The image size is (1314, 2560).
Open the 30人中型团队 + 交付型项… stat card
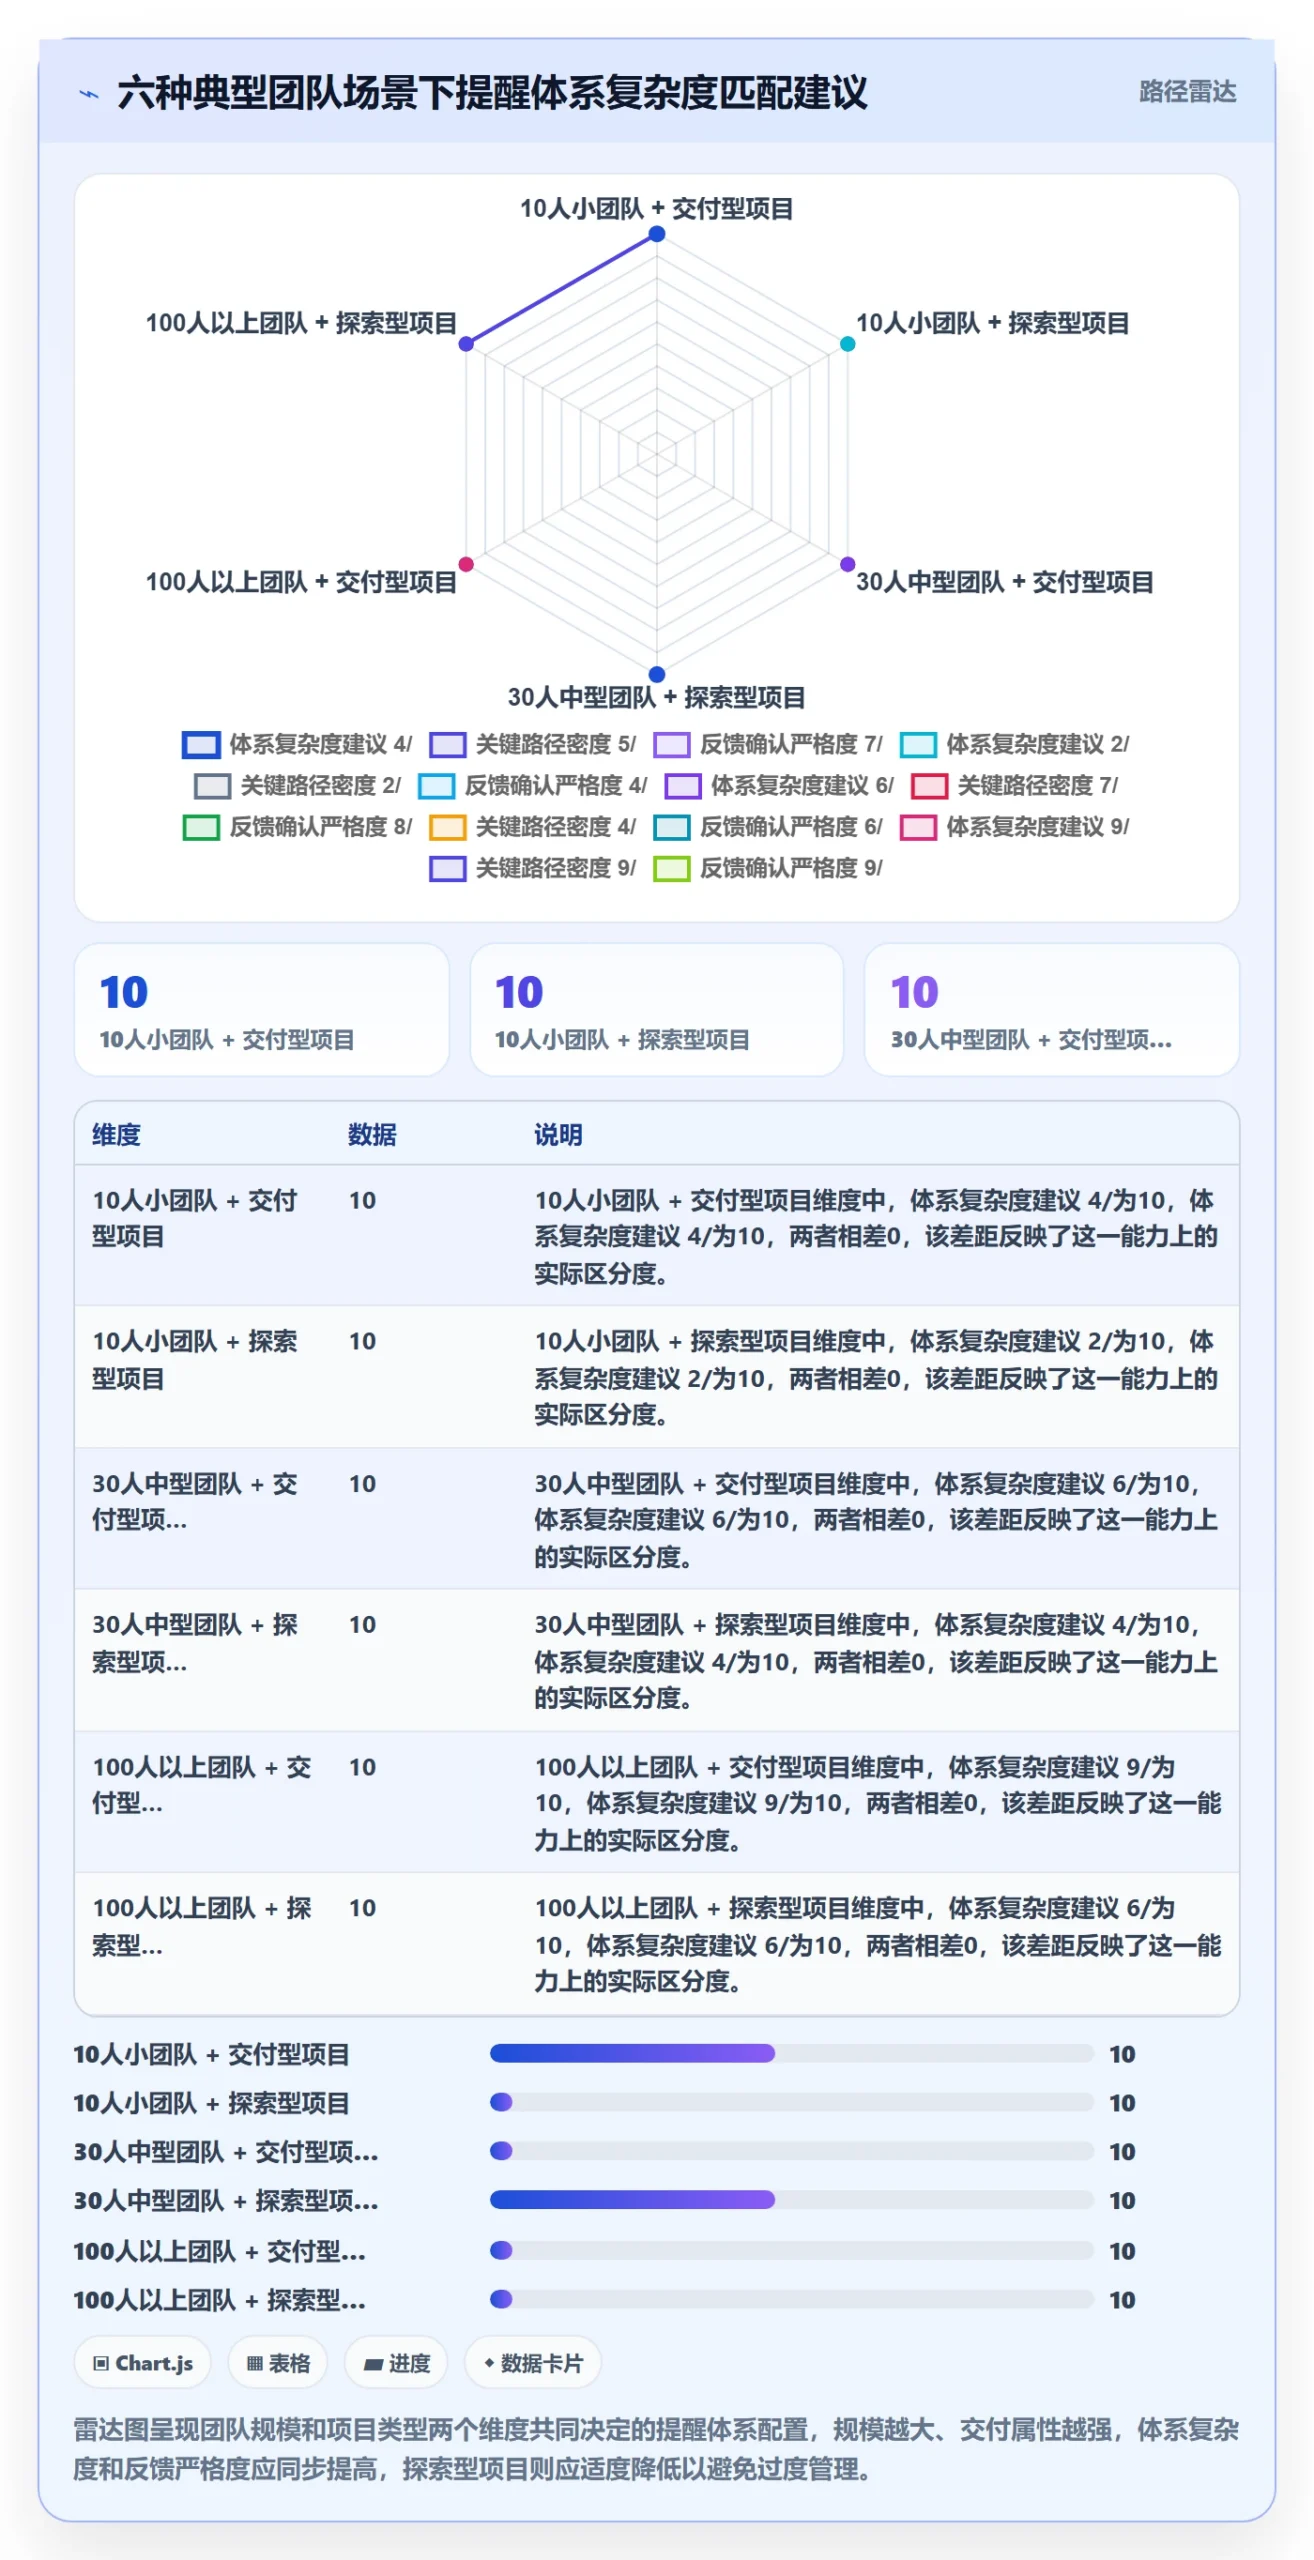click(x=1052, y=1009)
